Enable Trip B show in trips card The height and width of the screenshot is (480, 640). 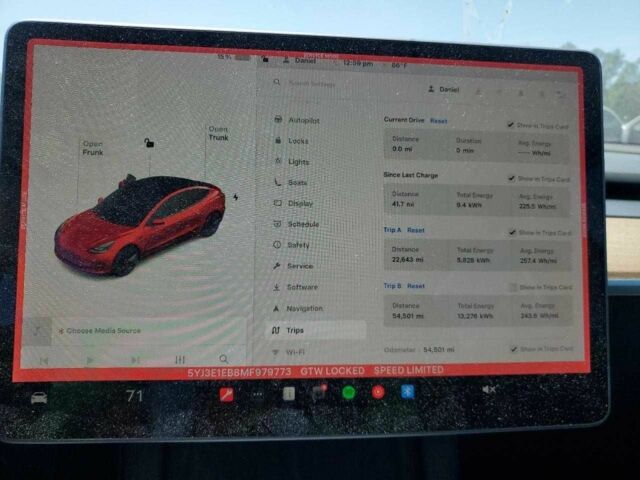coord(513,287)
